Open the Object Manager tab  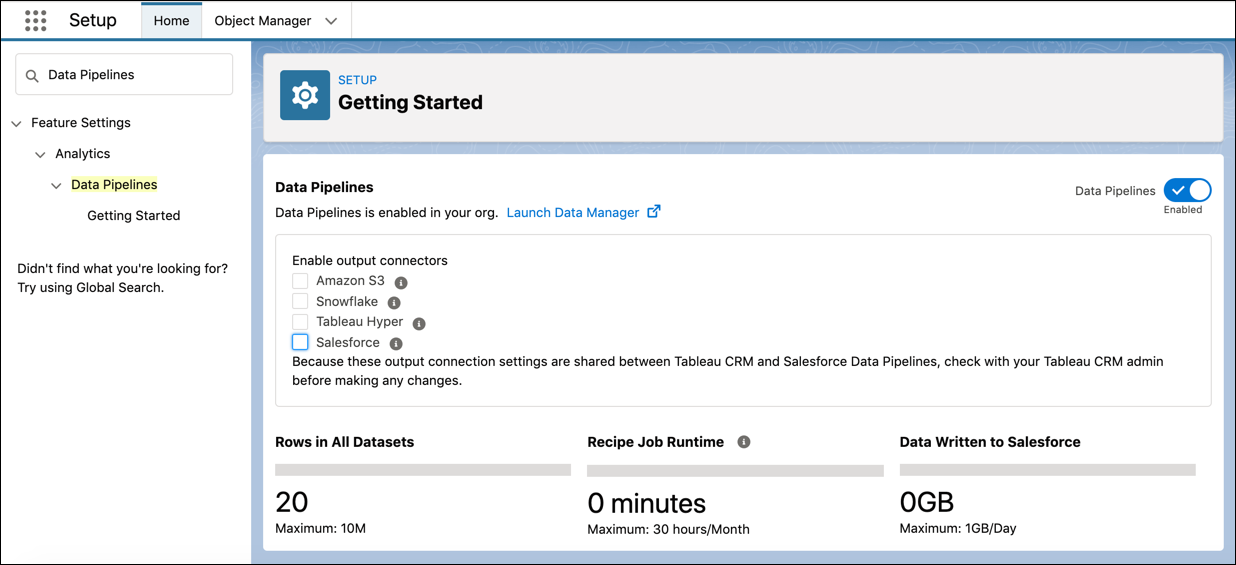[x=263, y=21]
